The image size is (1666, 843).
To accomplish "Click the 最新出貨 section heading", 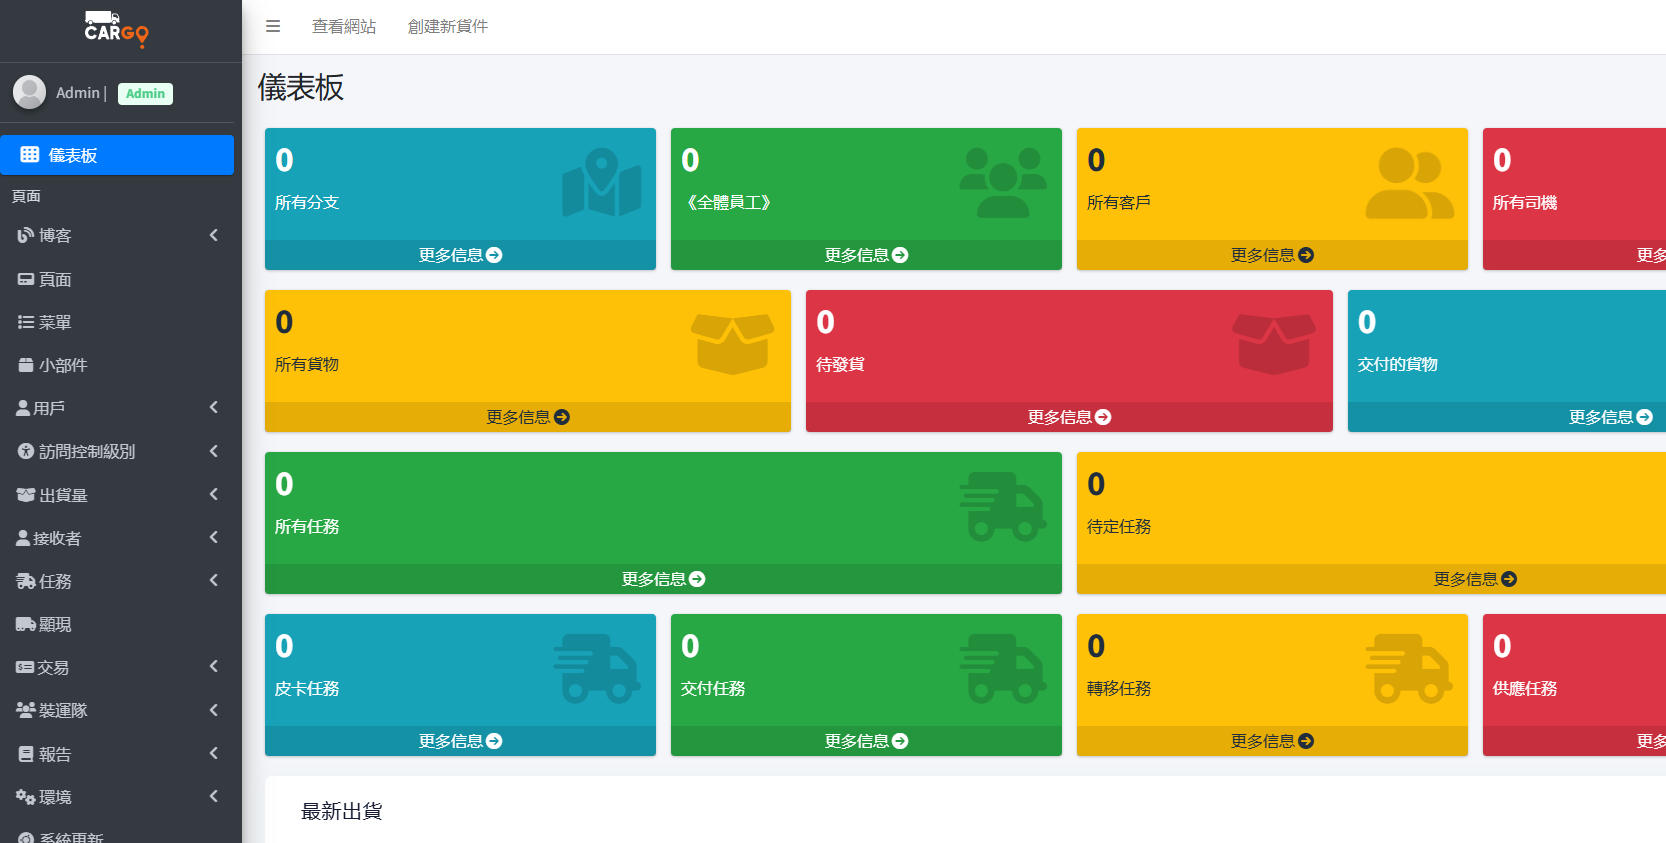I will click(342, 811).
